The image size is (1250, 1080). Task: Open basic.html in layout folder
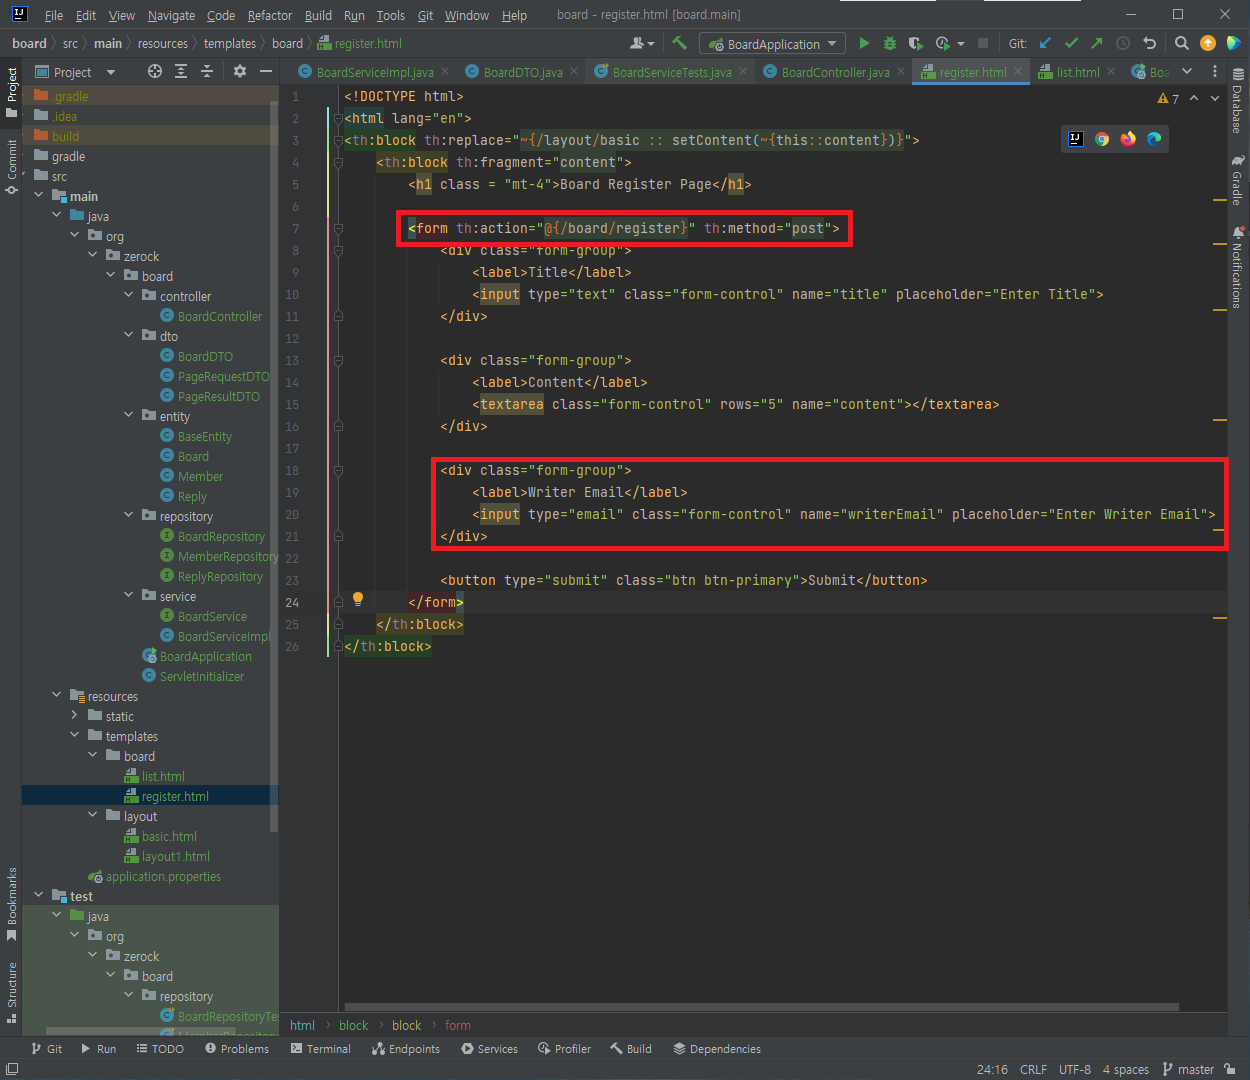[160, 836]
